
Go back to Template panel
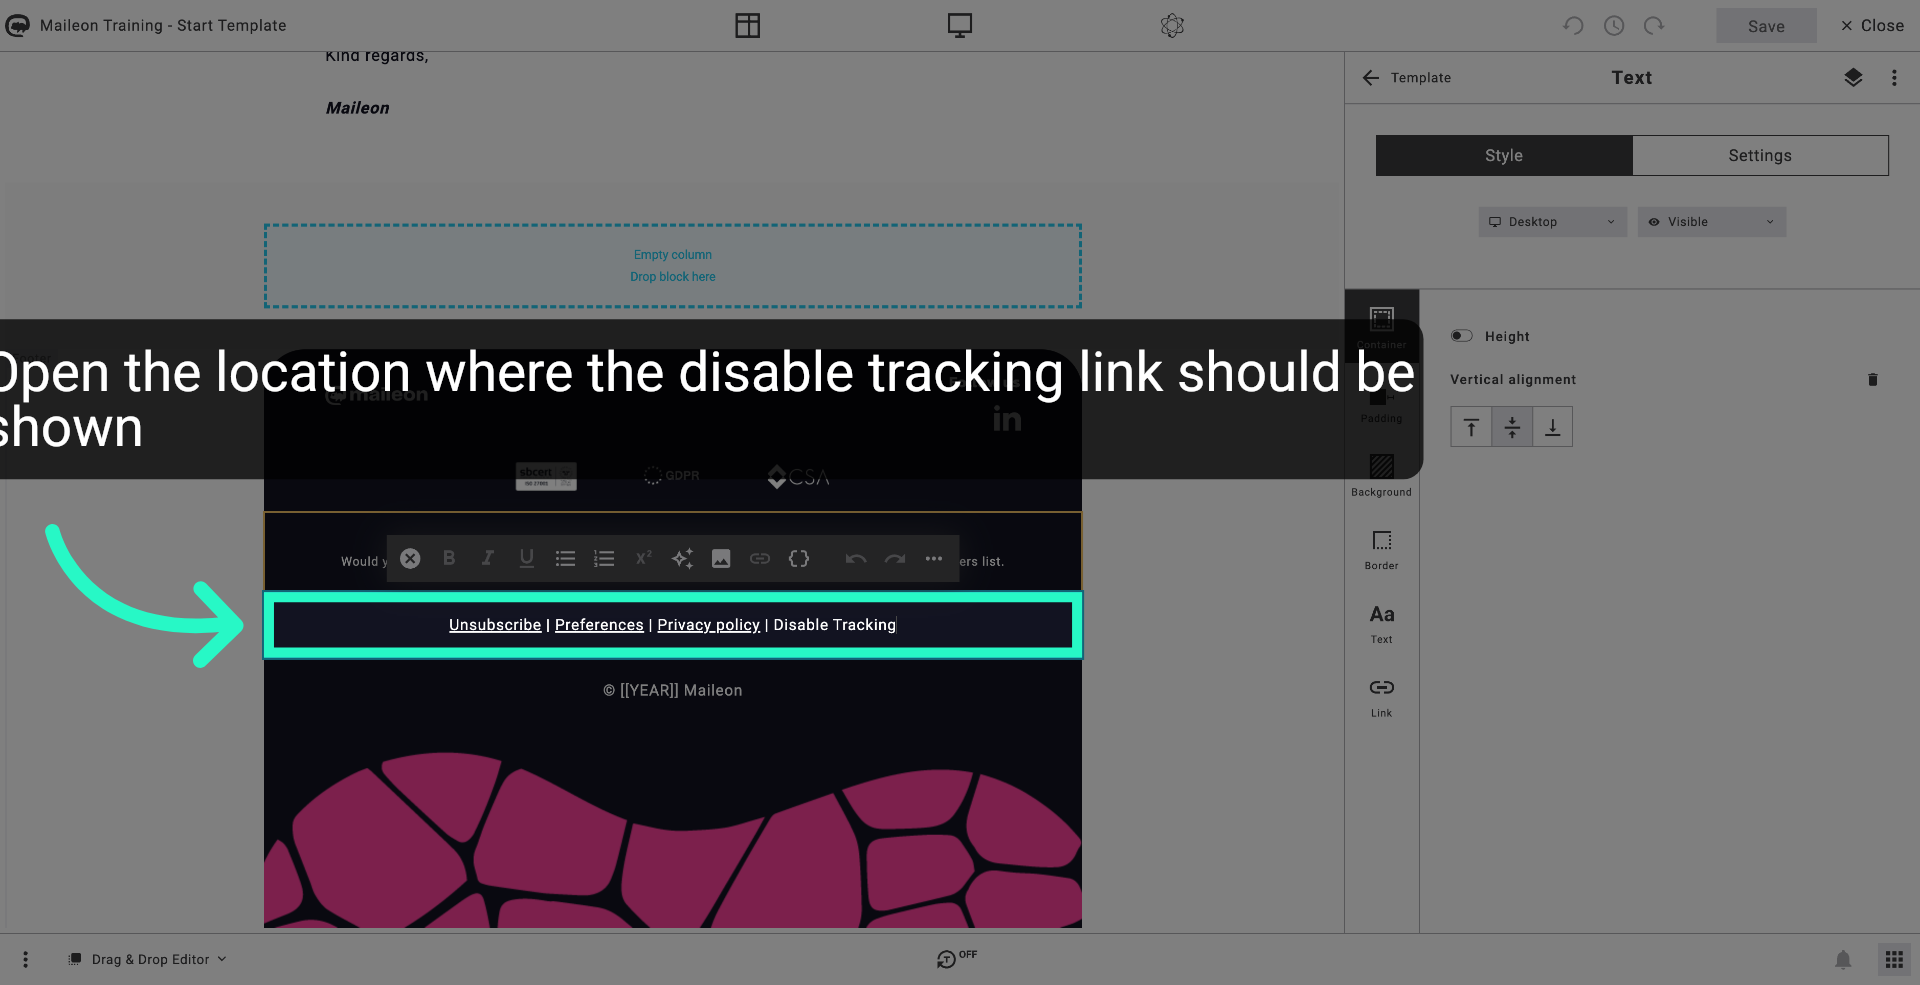[1406, 78]
